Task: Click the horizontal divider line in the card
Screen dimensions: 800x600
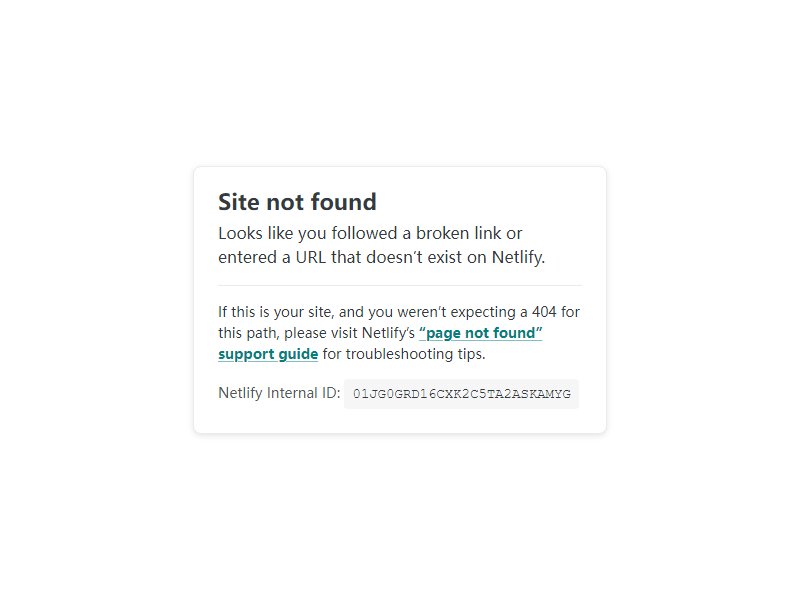Action: tap(400, 286)
